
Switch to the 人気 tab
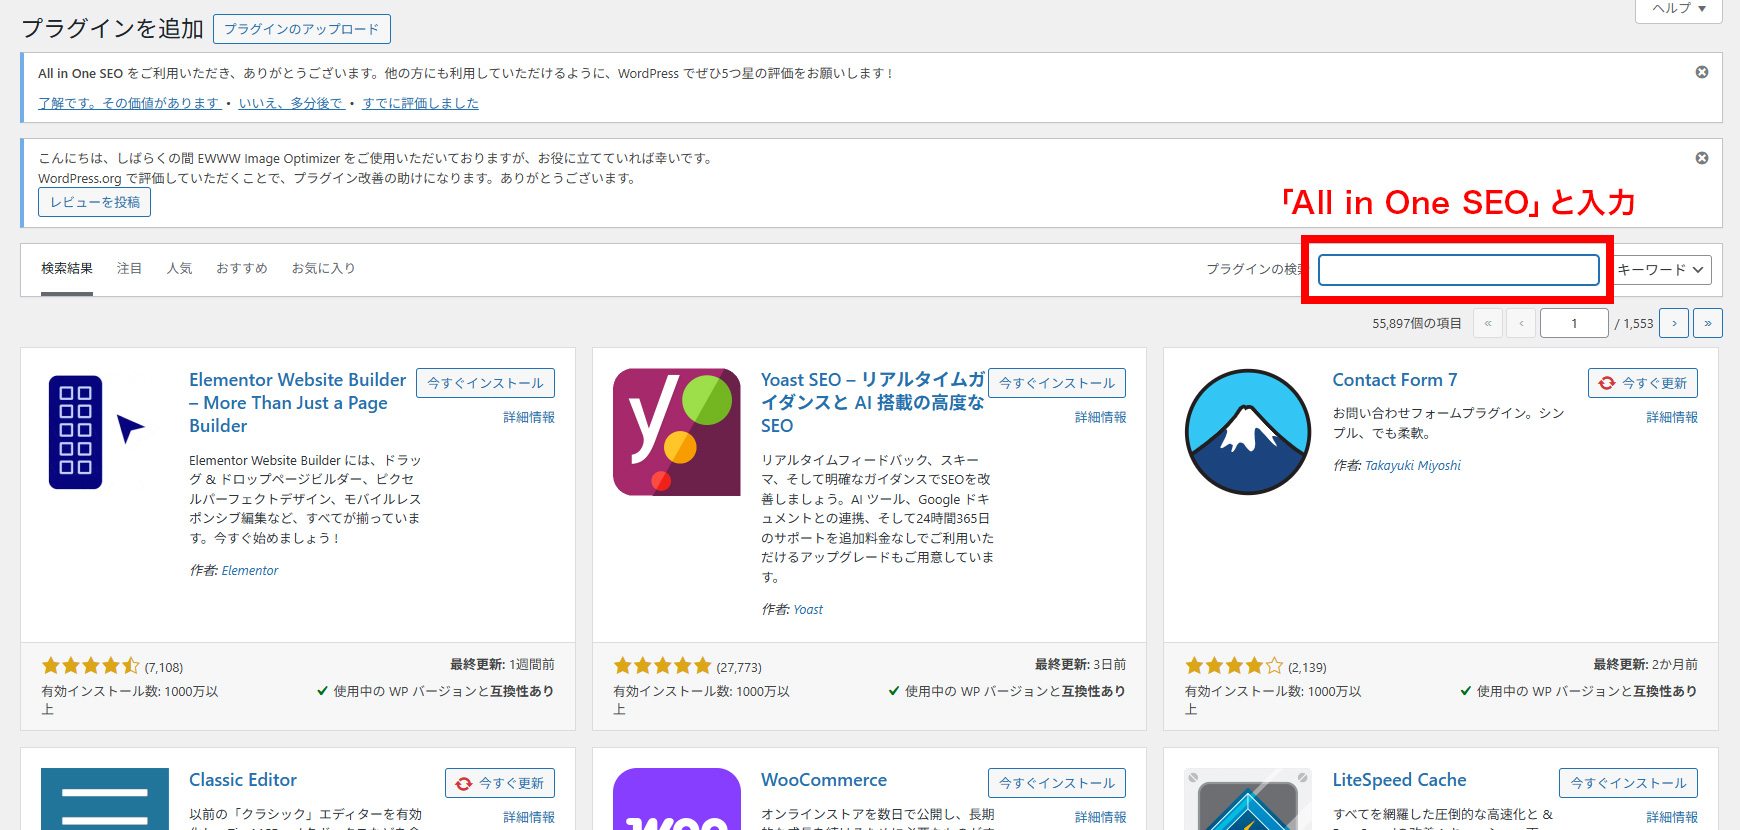coord(179,268)
